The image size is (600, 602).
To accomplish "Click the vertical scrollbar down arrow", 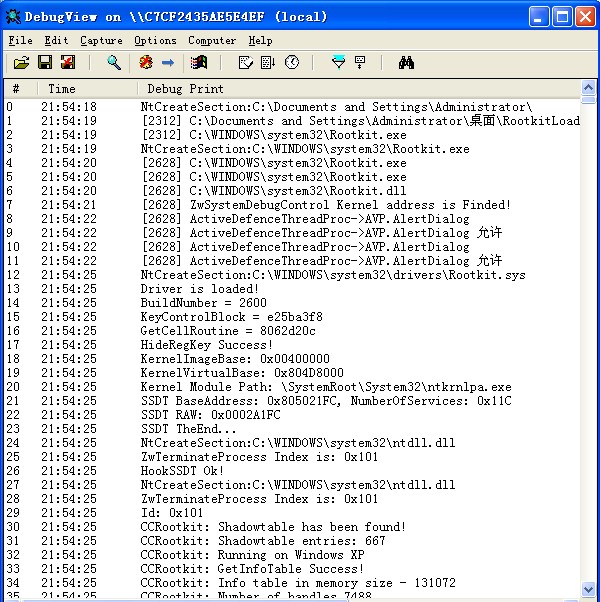I will pos(588,589).
